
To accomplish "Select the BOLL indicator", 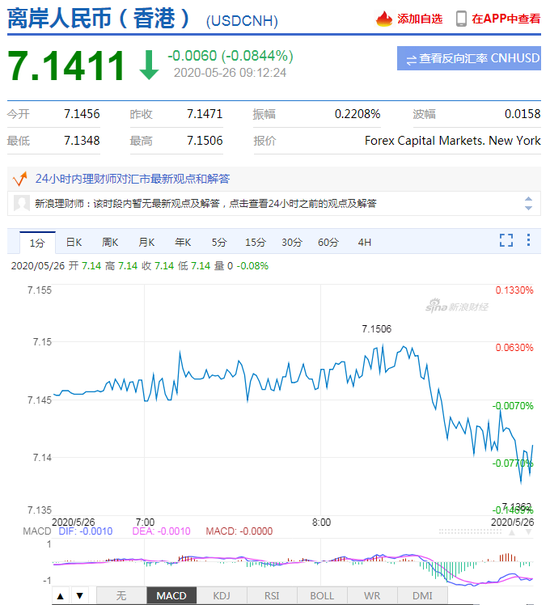I will (x=322, y=596).
